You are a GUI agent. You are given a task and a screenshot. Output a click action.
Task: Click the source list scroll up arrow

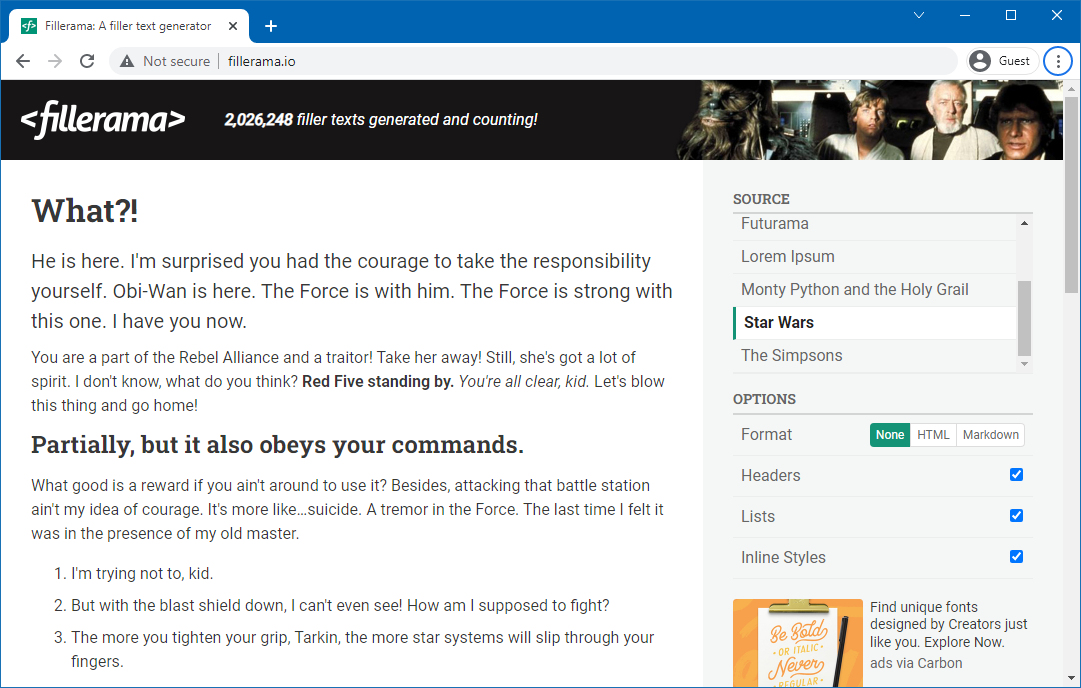pos(1024,223)
